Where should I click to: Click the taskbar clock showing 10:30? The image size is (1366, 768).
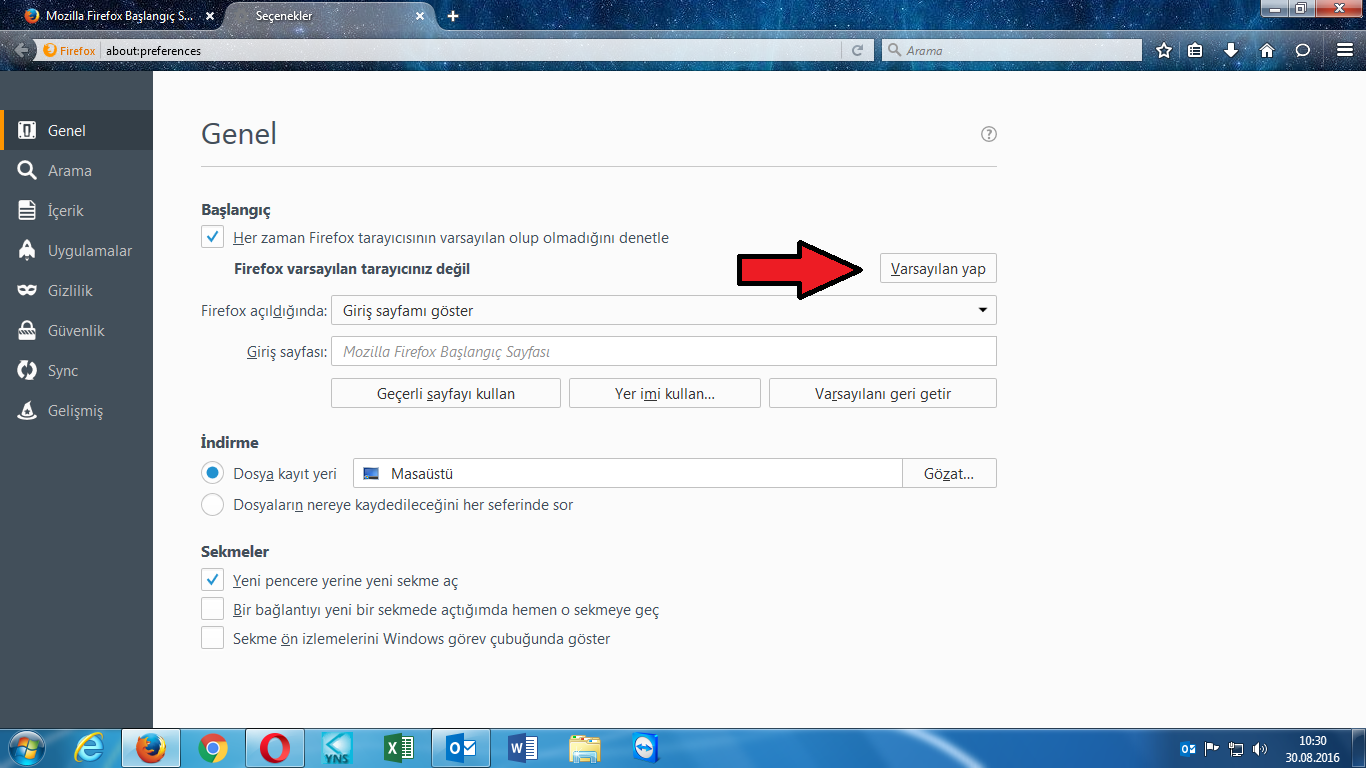[x=1312, y=748]
